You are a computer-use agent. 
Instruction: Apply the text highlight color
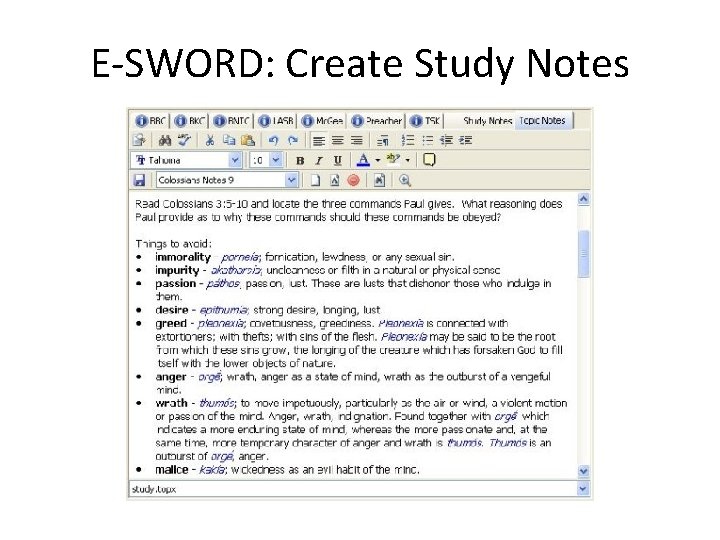pyautogui.click(x=393, y=159)
